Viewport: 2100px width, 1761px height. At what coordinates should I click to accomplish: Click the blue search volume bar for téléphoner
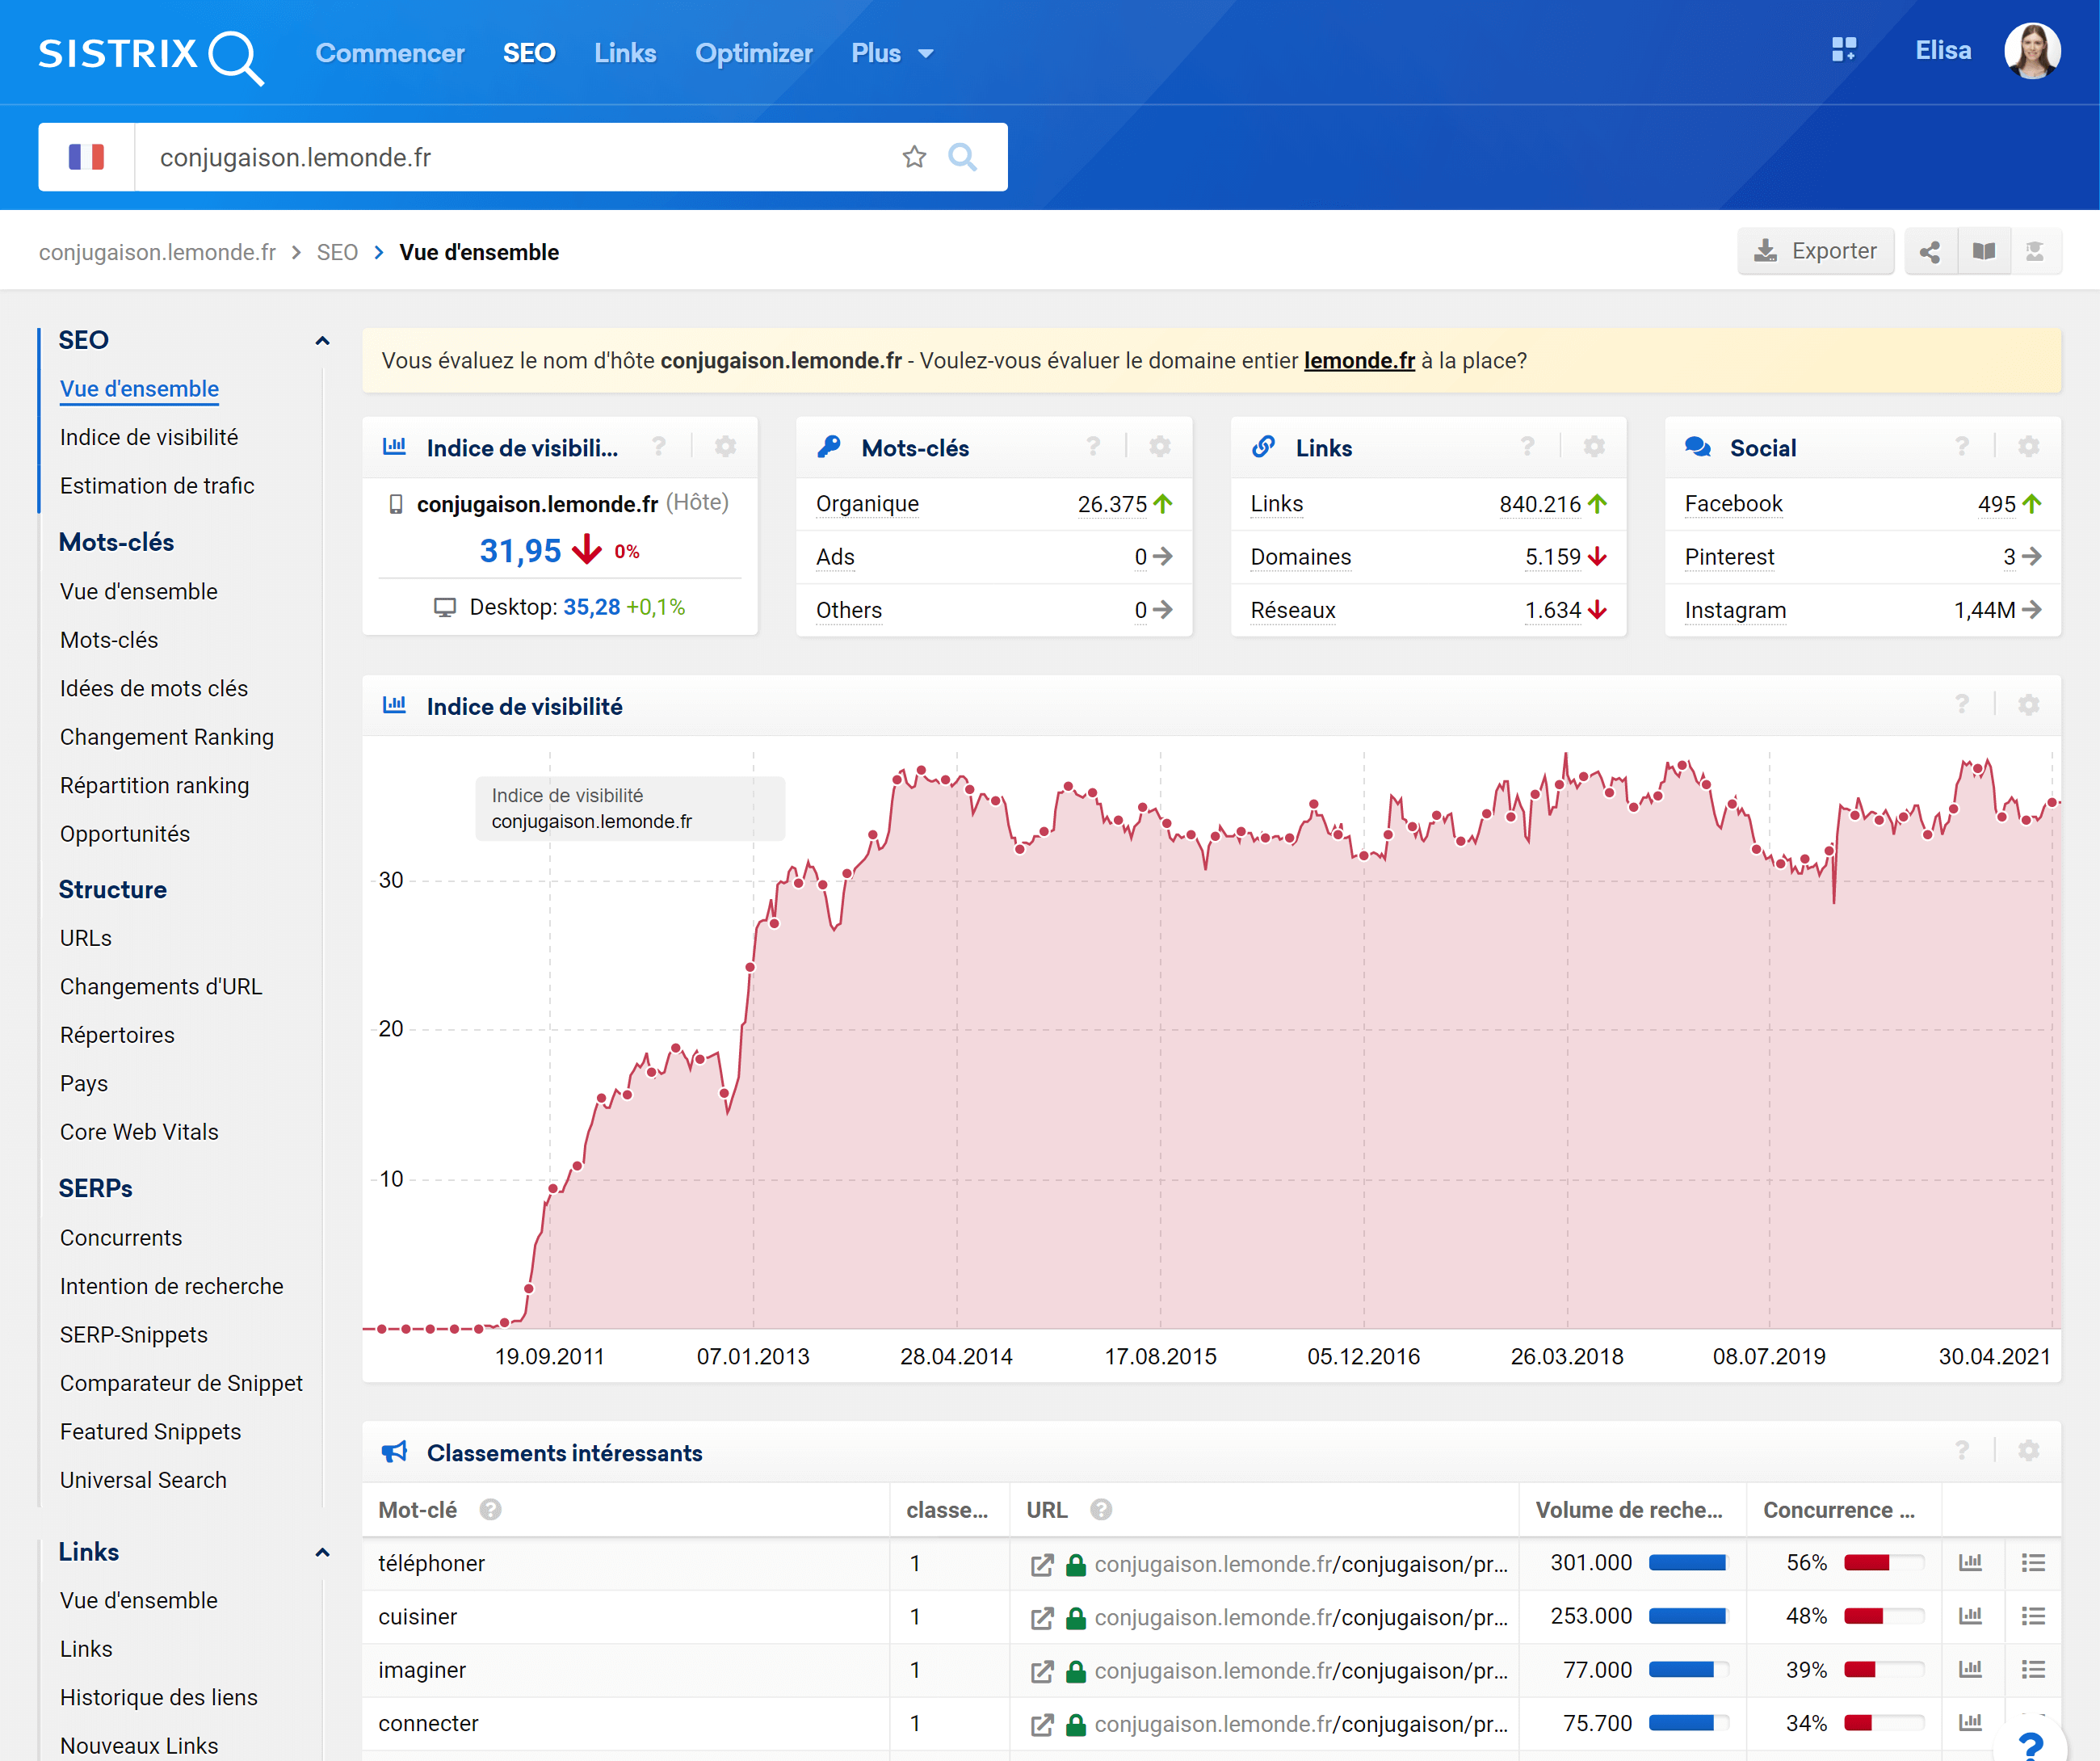tap(1689, 1563)
